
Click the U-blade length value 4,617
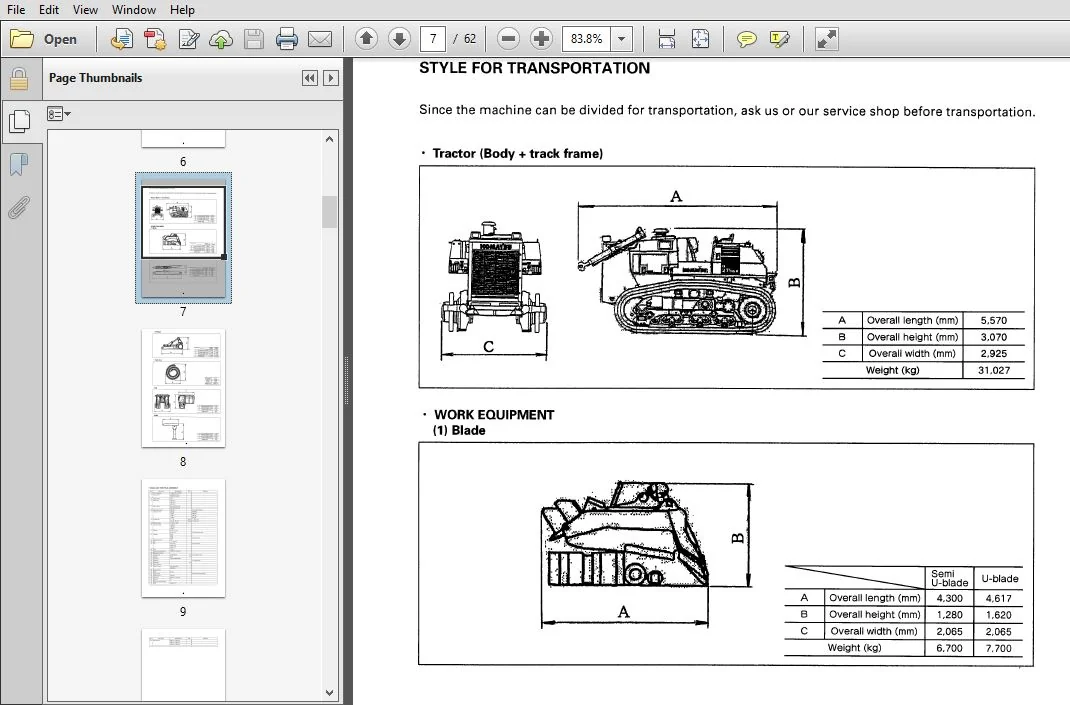tap(998, 599)
